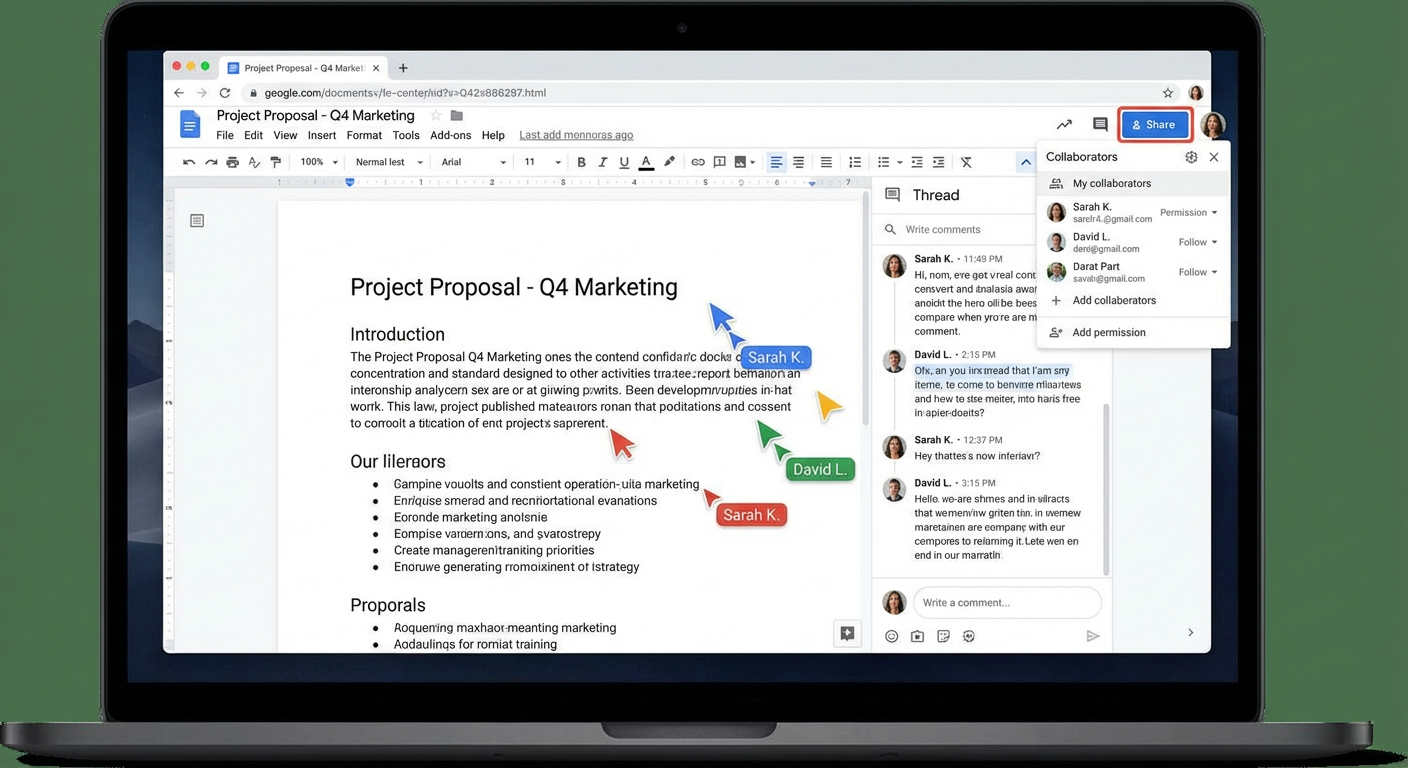Screen dimensions: 1408x768
Task: Toggle center alignment
Action: click(799, 161)
